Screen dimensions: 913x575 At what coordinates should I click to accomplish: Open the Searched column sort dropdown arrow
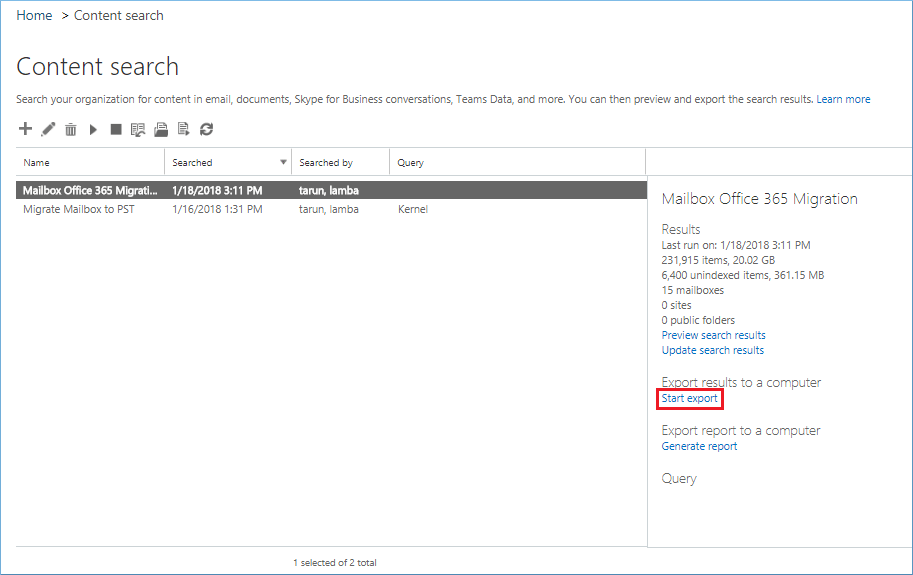point(283,162)
